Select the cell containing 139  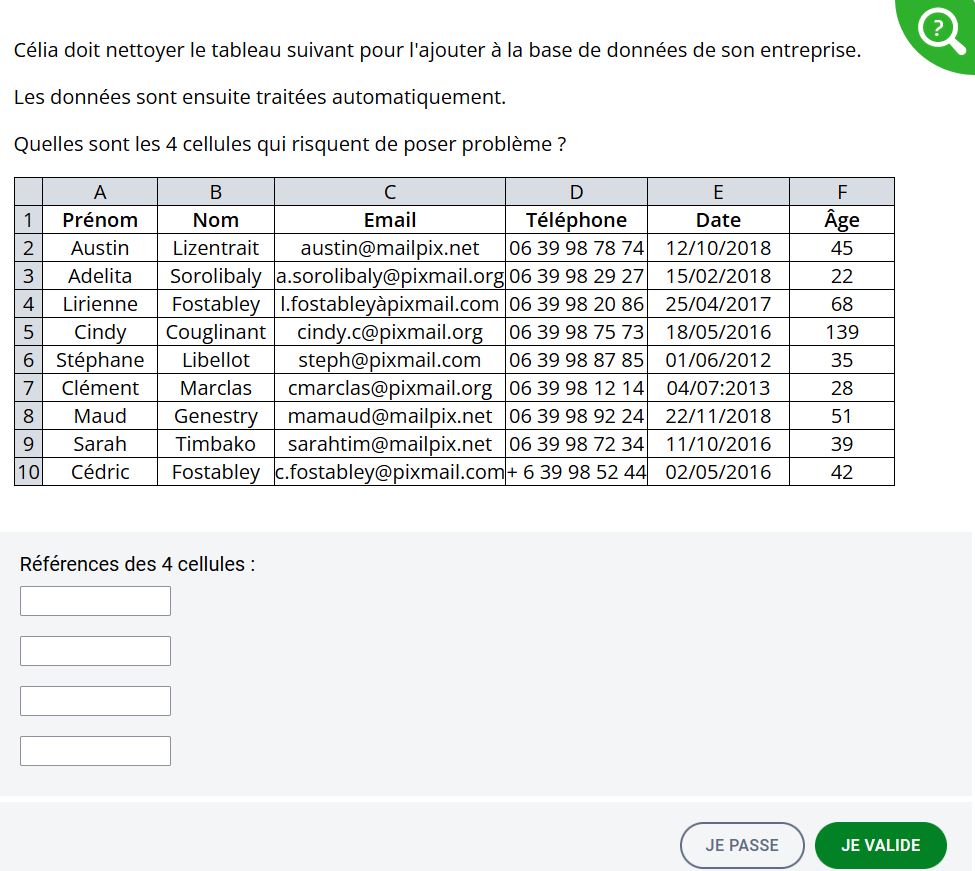click(x=842, y=332)
